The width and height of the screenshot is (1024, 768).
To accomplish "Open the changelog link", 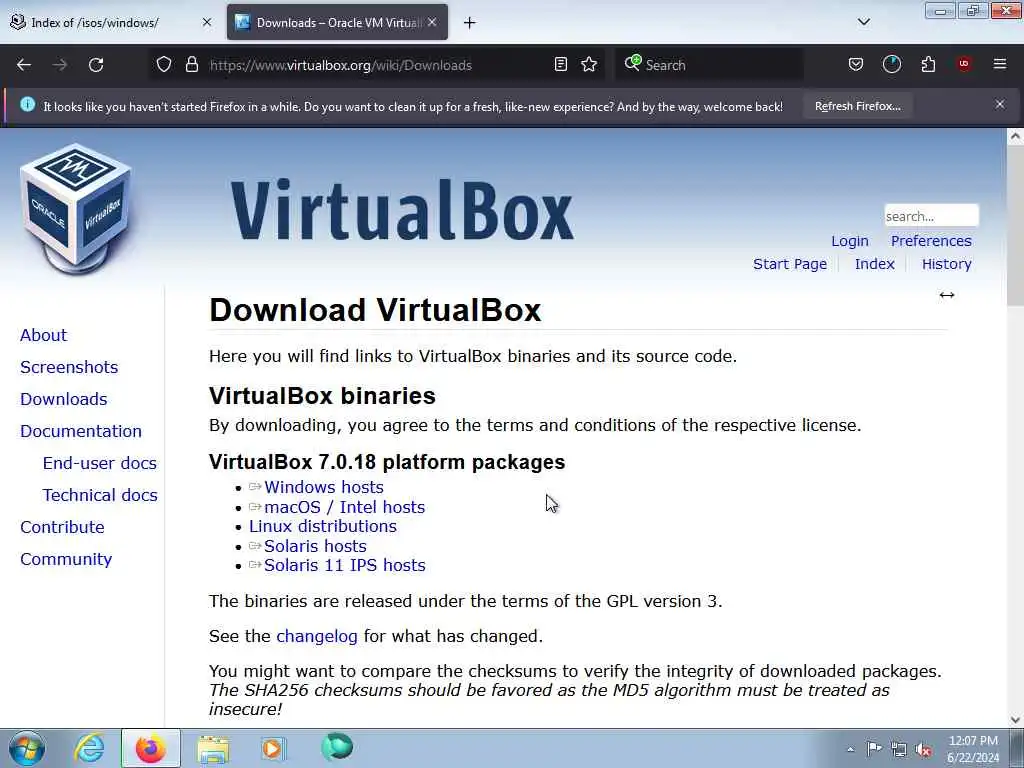I will click(317, 636).
